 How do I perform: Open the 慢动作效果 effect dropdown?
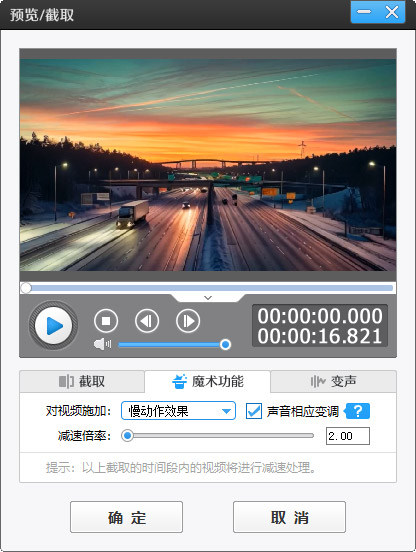coord(178,410)
